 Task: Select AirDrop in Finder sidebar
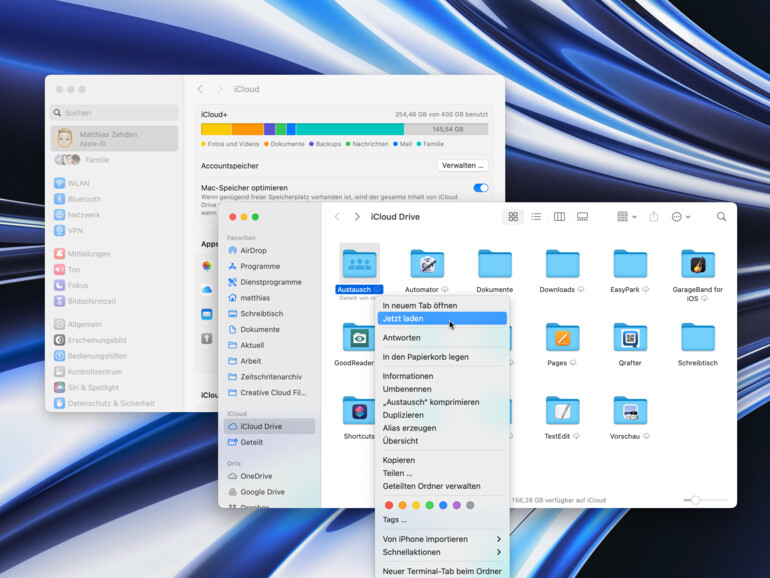coord(269,250)
